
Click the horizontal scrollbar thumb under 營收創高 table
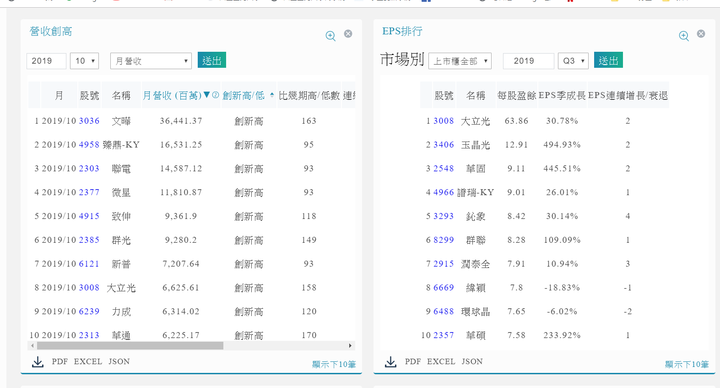point(130,345)
